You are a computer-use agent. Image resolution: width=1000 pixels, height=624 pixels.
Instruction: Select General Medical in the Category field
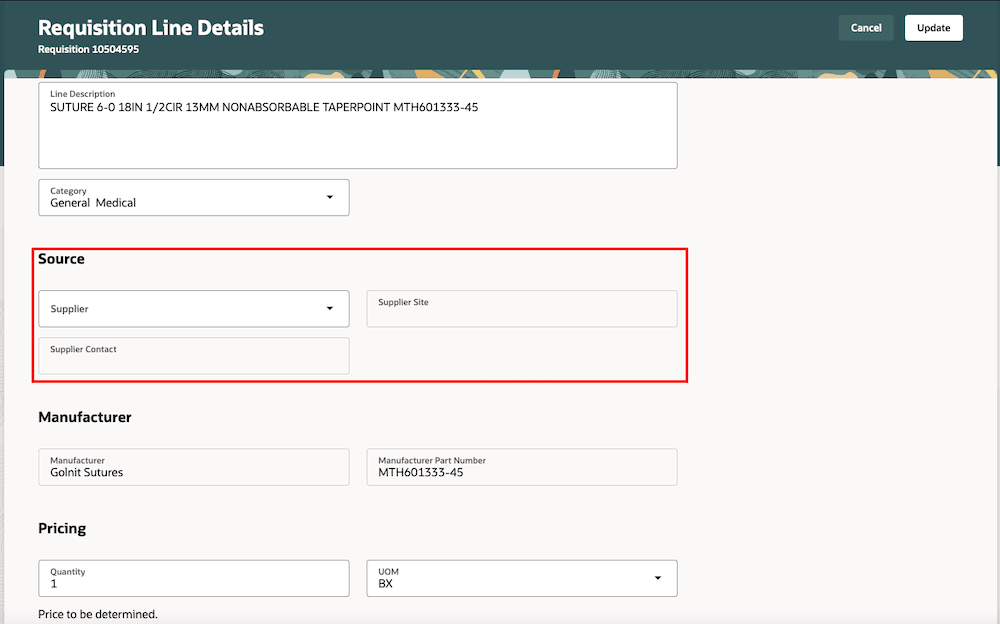point(150,202)
